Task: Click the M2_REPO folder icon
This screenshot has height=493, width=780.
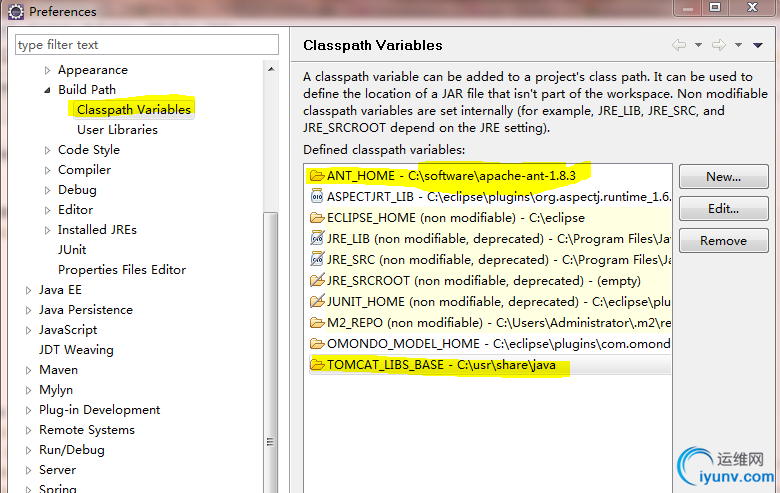Action: coord(317,322)
